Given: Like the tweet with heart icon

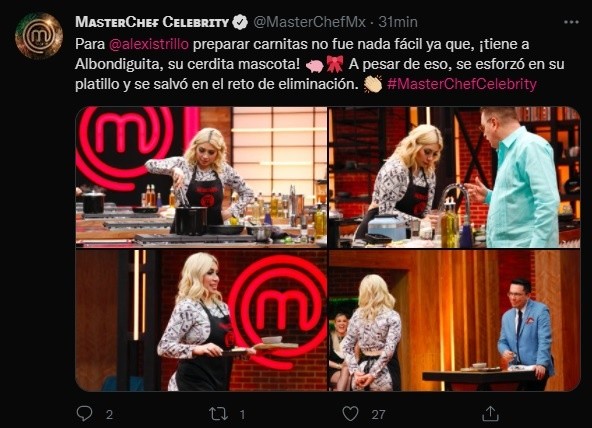Looking at the screenshot, I should [x=350, y=414].
